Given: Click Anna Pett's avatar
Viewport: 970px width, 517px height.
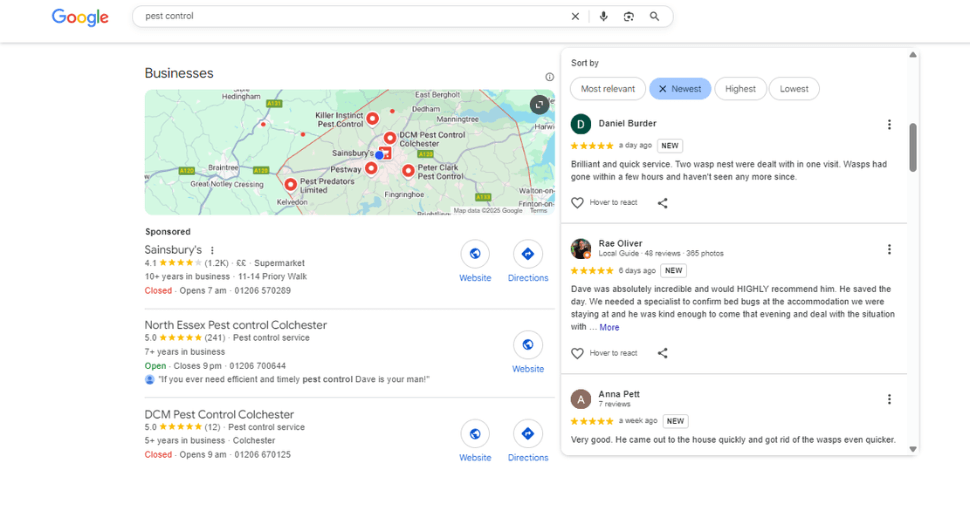Looking at the screenshot, I should pyautogui.click(x=580, y=400).
